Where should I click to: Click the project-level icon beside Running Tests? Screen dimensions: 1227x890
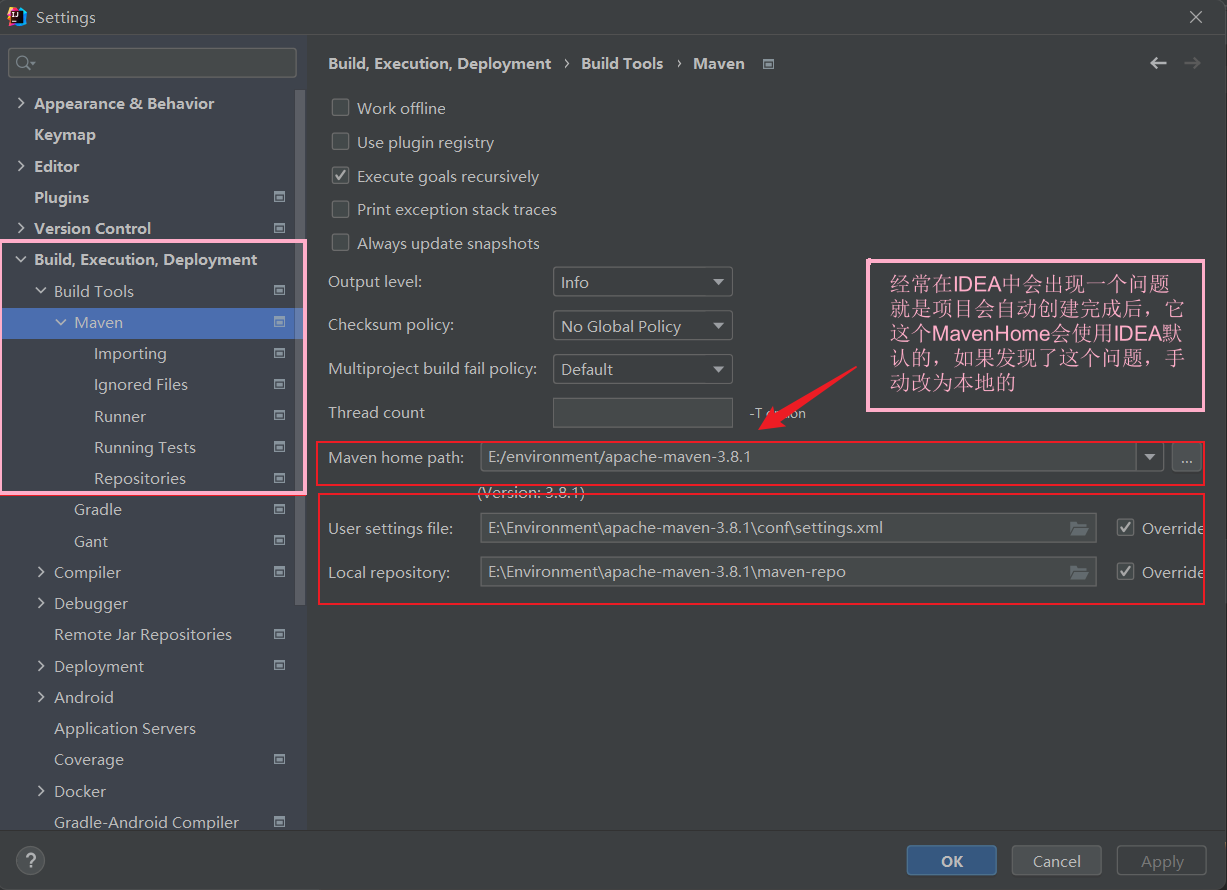point(280,447)
